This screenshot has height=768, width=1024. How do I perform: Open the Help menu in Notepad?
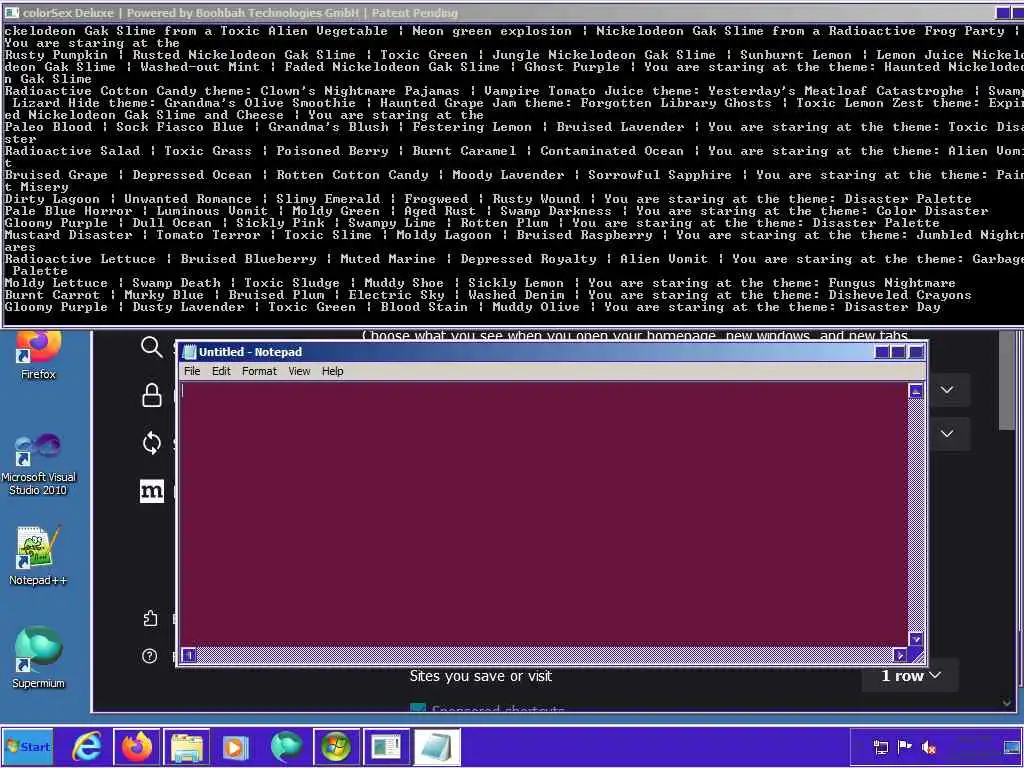coord(332,371)
